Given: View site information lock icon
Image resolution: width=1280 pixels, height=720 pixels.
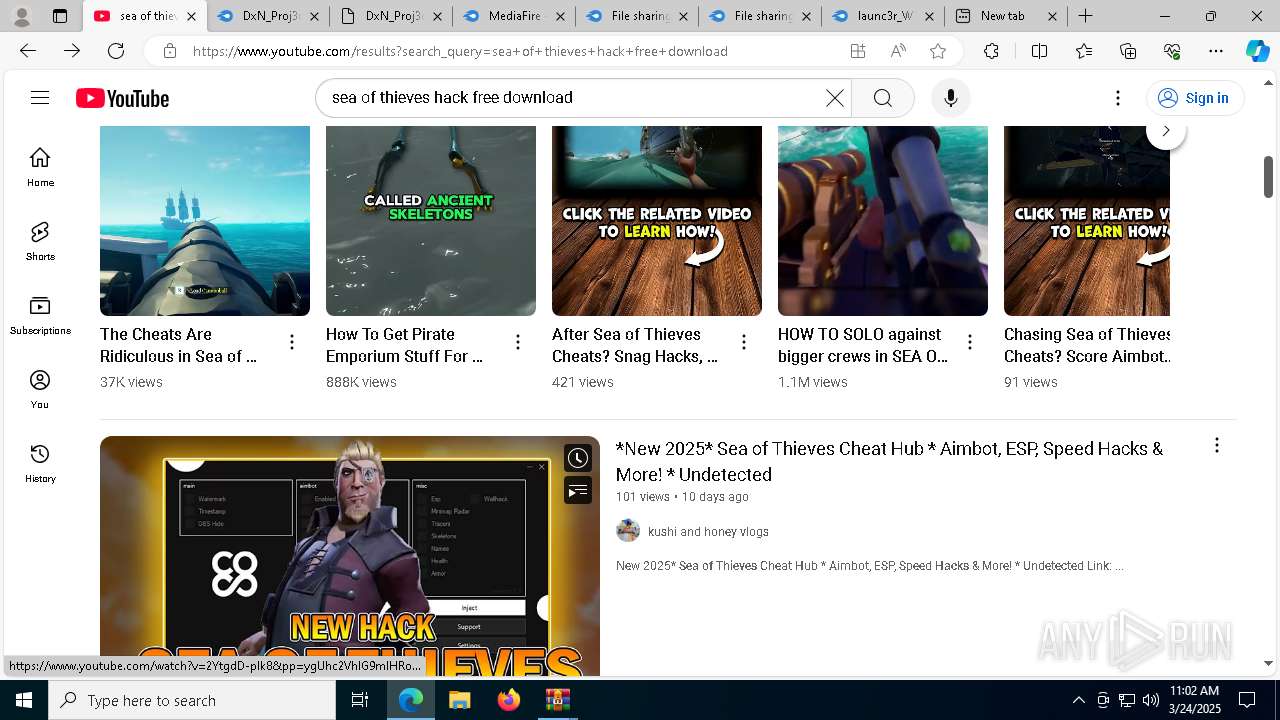Looking at the screenshot, I should 170,51.
